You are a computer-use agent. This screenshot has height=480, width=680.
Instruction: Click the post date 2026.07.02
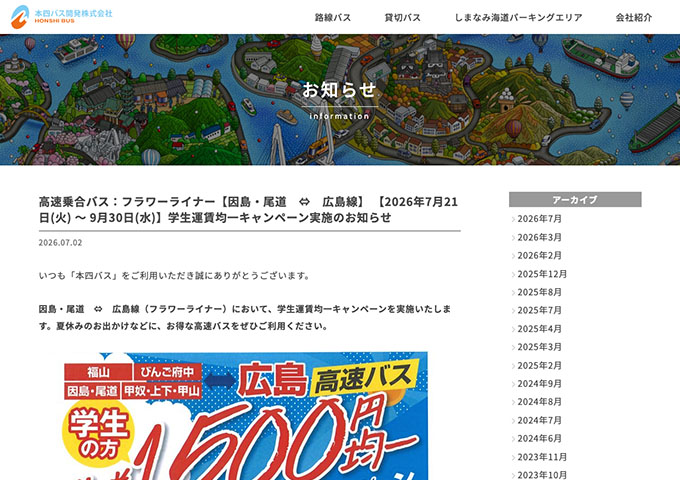(60, 242)
